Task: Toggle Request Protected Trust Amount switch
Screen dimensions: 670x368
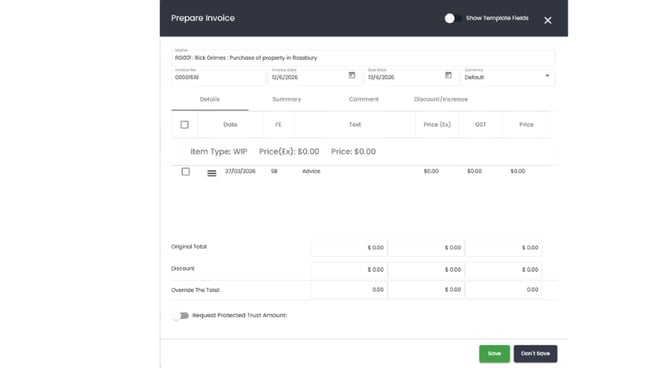Action: [180, 315]
